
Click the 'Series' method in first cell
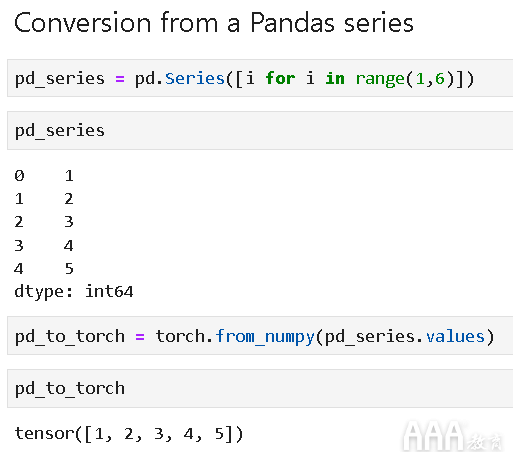(x=195, y=79)
